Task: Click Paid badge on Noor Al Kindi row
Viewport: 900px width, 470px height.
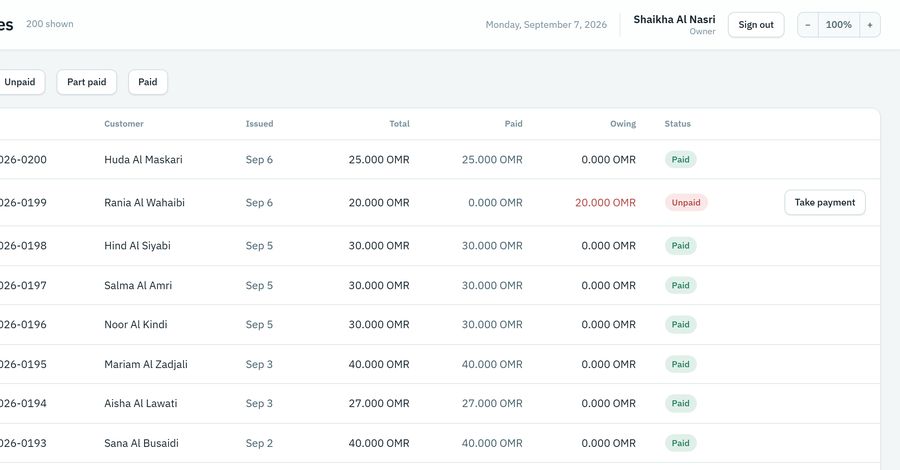Action: click(681, 325)
